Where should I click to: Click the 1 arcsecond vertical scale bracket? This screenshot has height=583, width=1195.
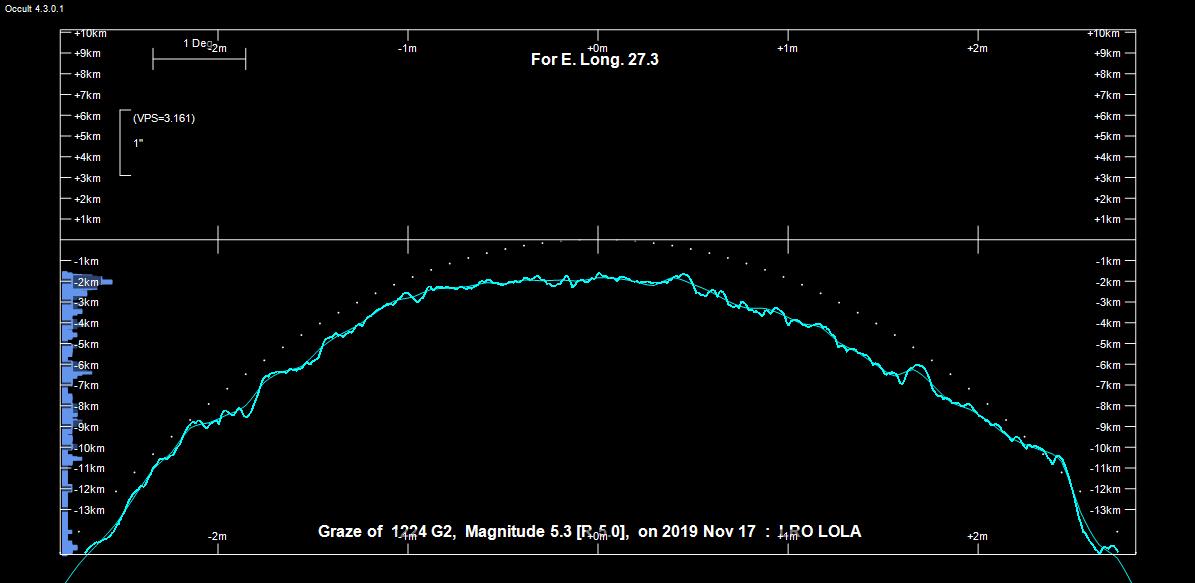click(x=124, y=143)
